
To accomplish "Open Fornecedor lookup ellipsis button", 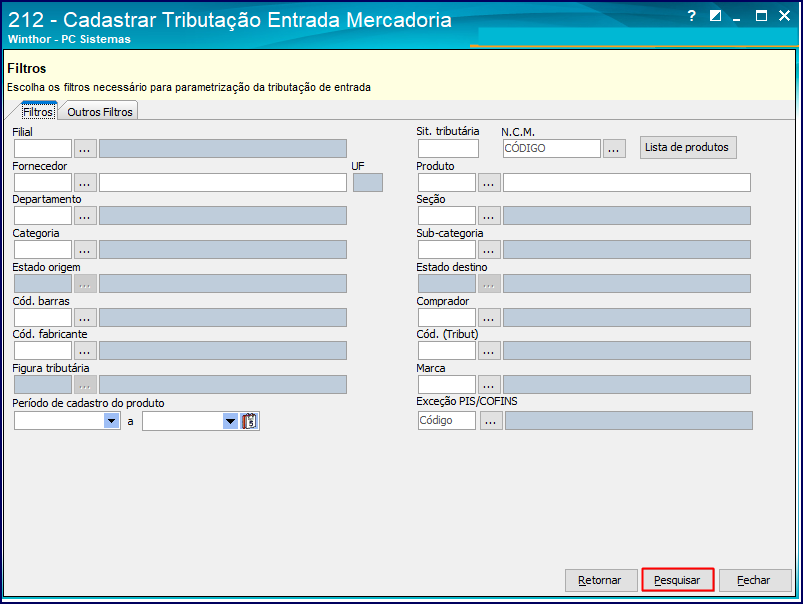I will tap(85, 182).
